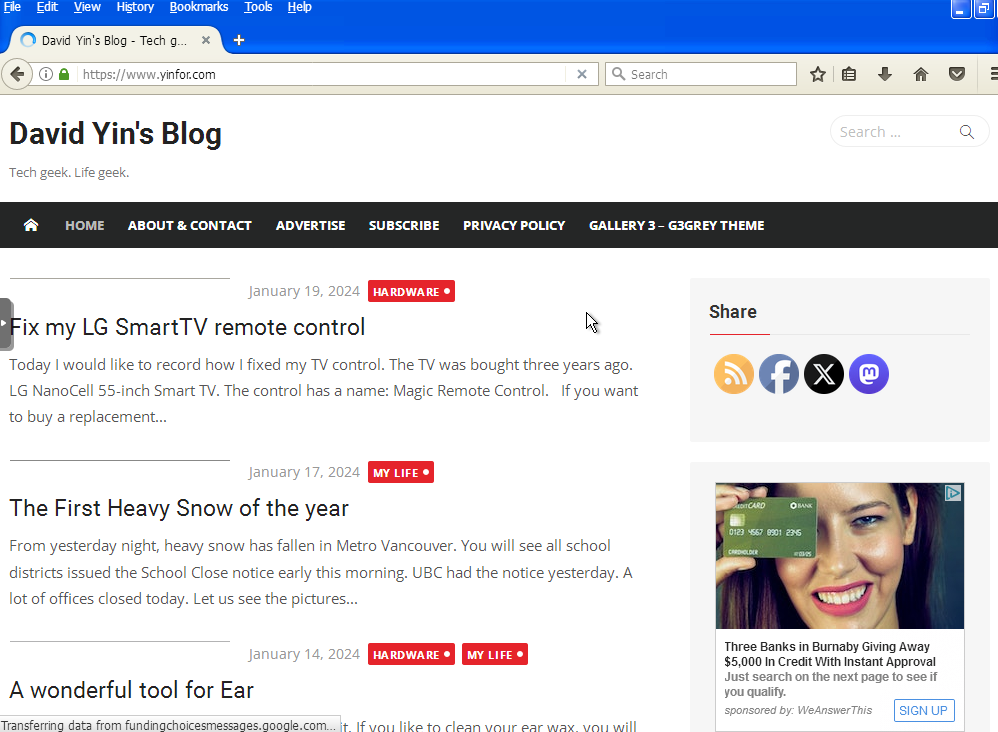The width and height of the screenshot is (998, 732).
Task: Click the X (Twitter) share icon
Action: pyautogui.click(x=823, y=374)
